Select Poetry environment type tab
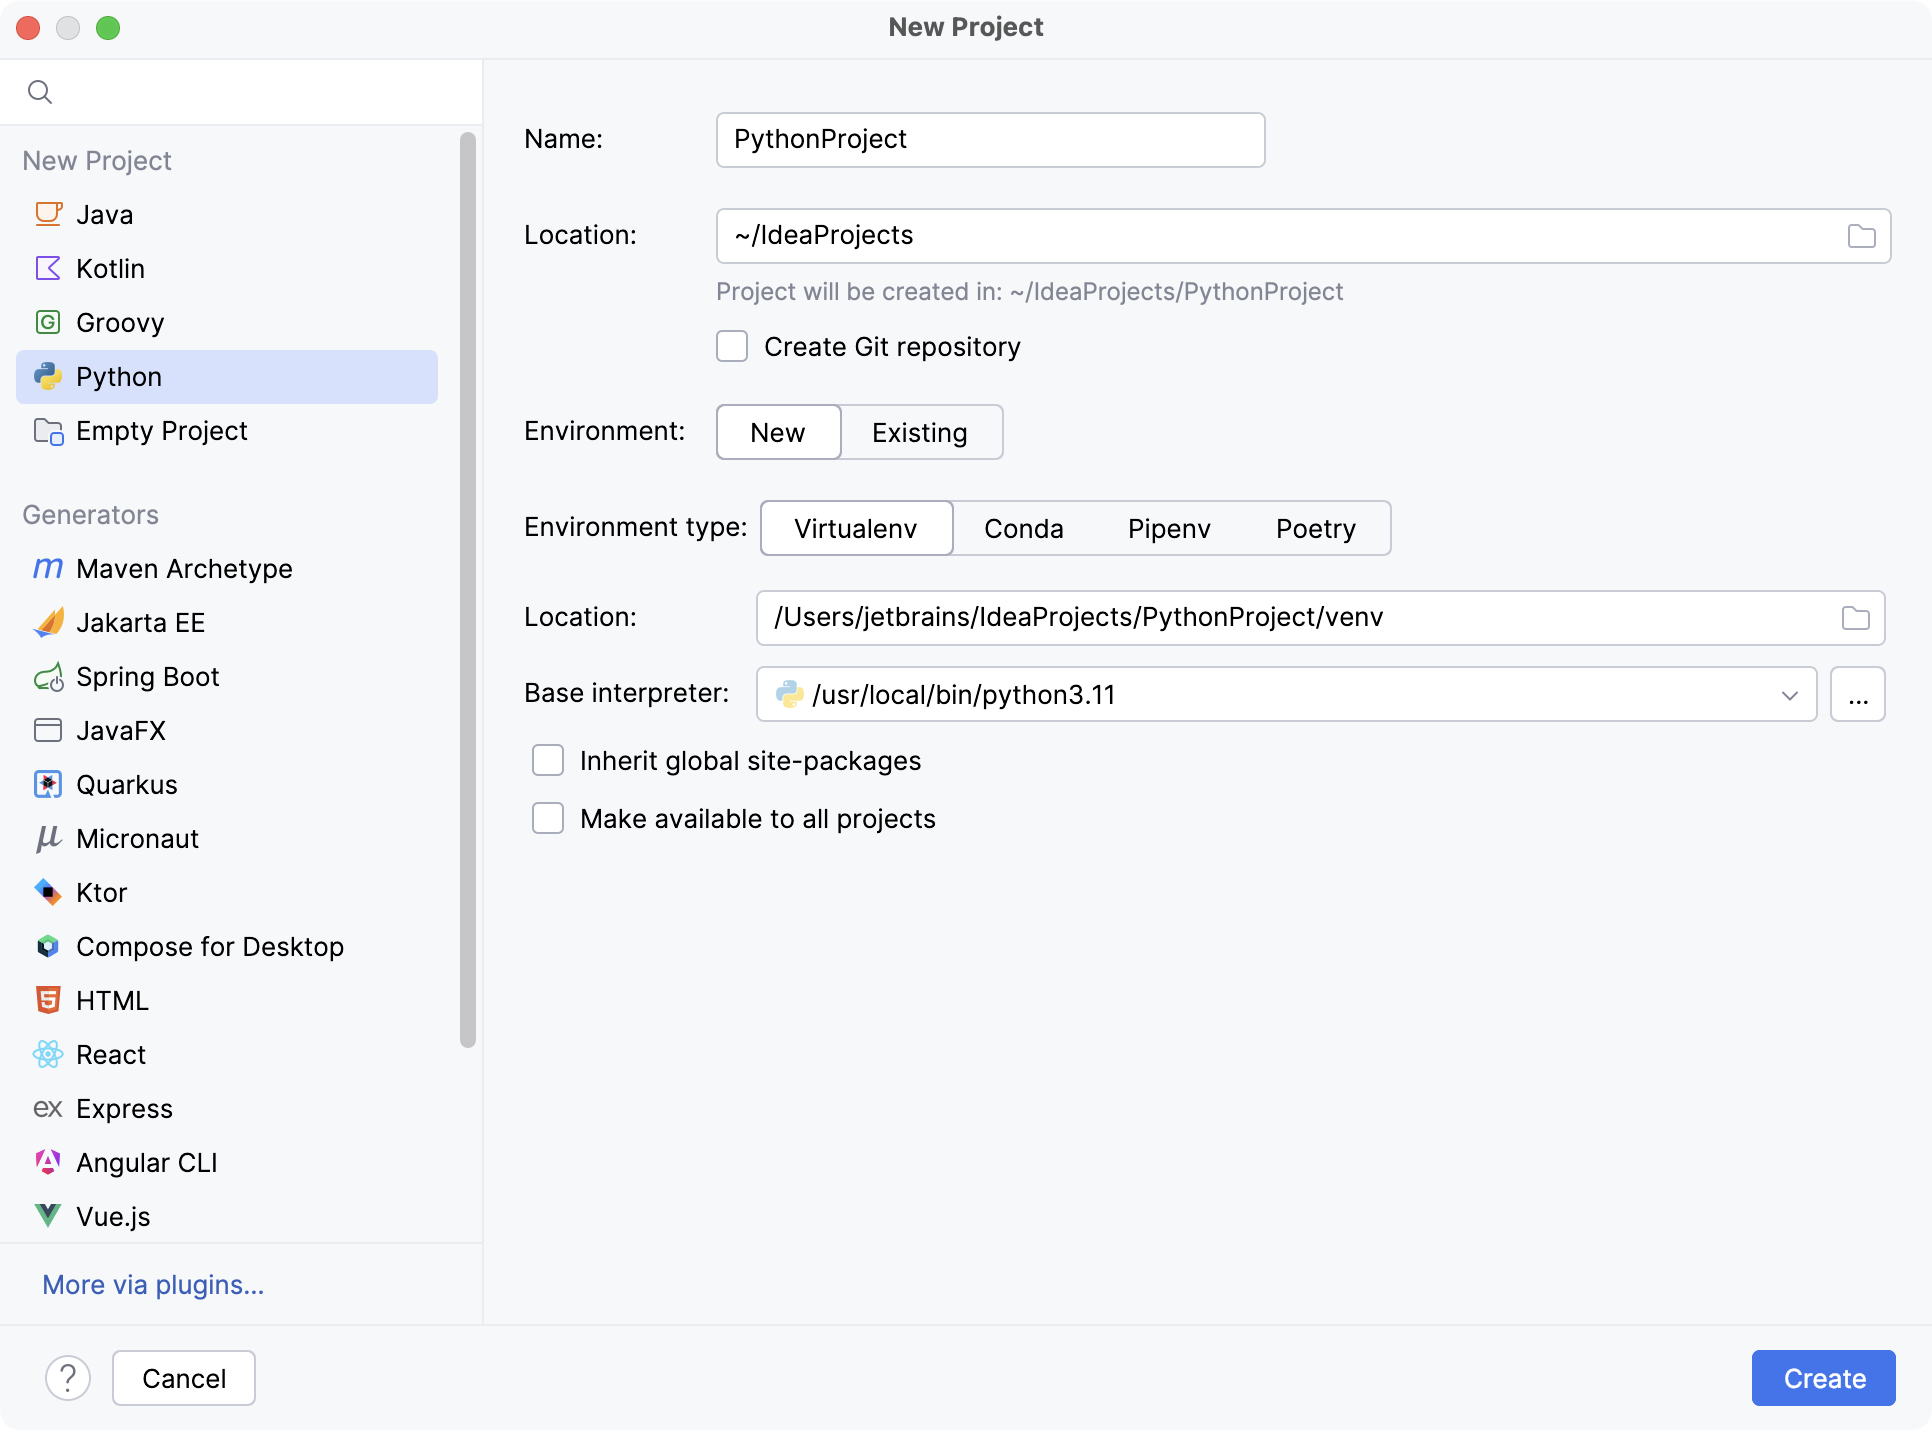Viewport: 1932px width, 1430px height. 1314,528
